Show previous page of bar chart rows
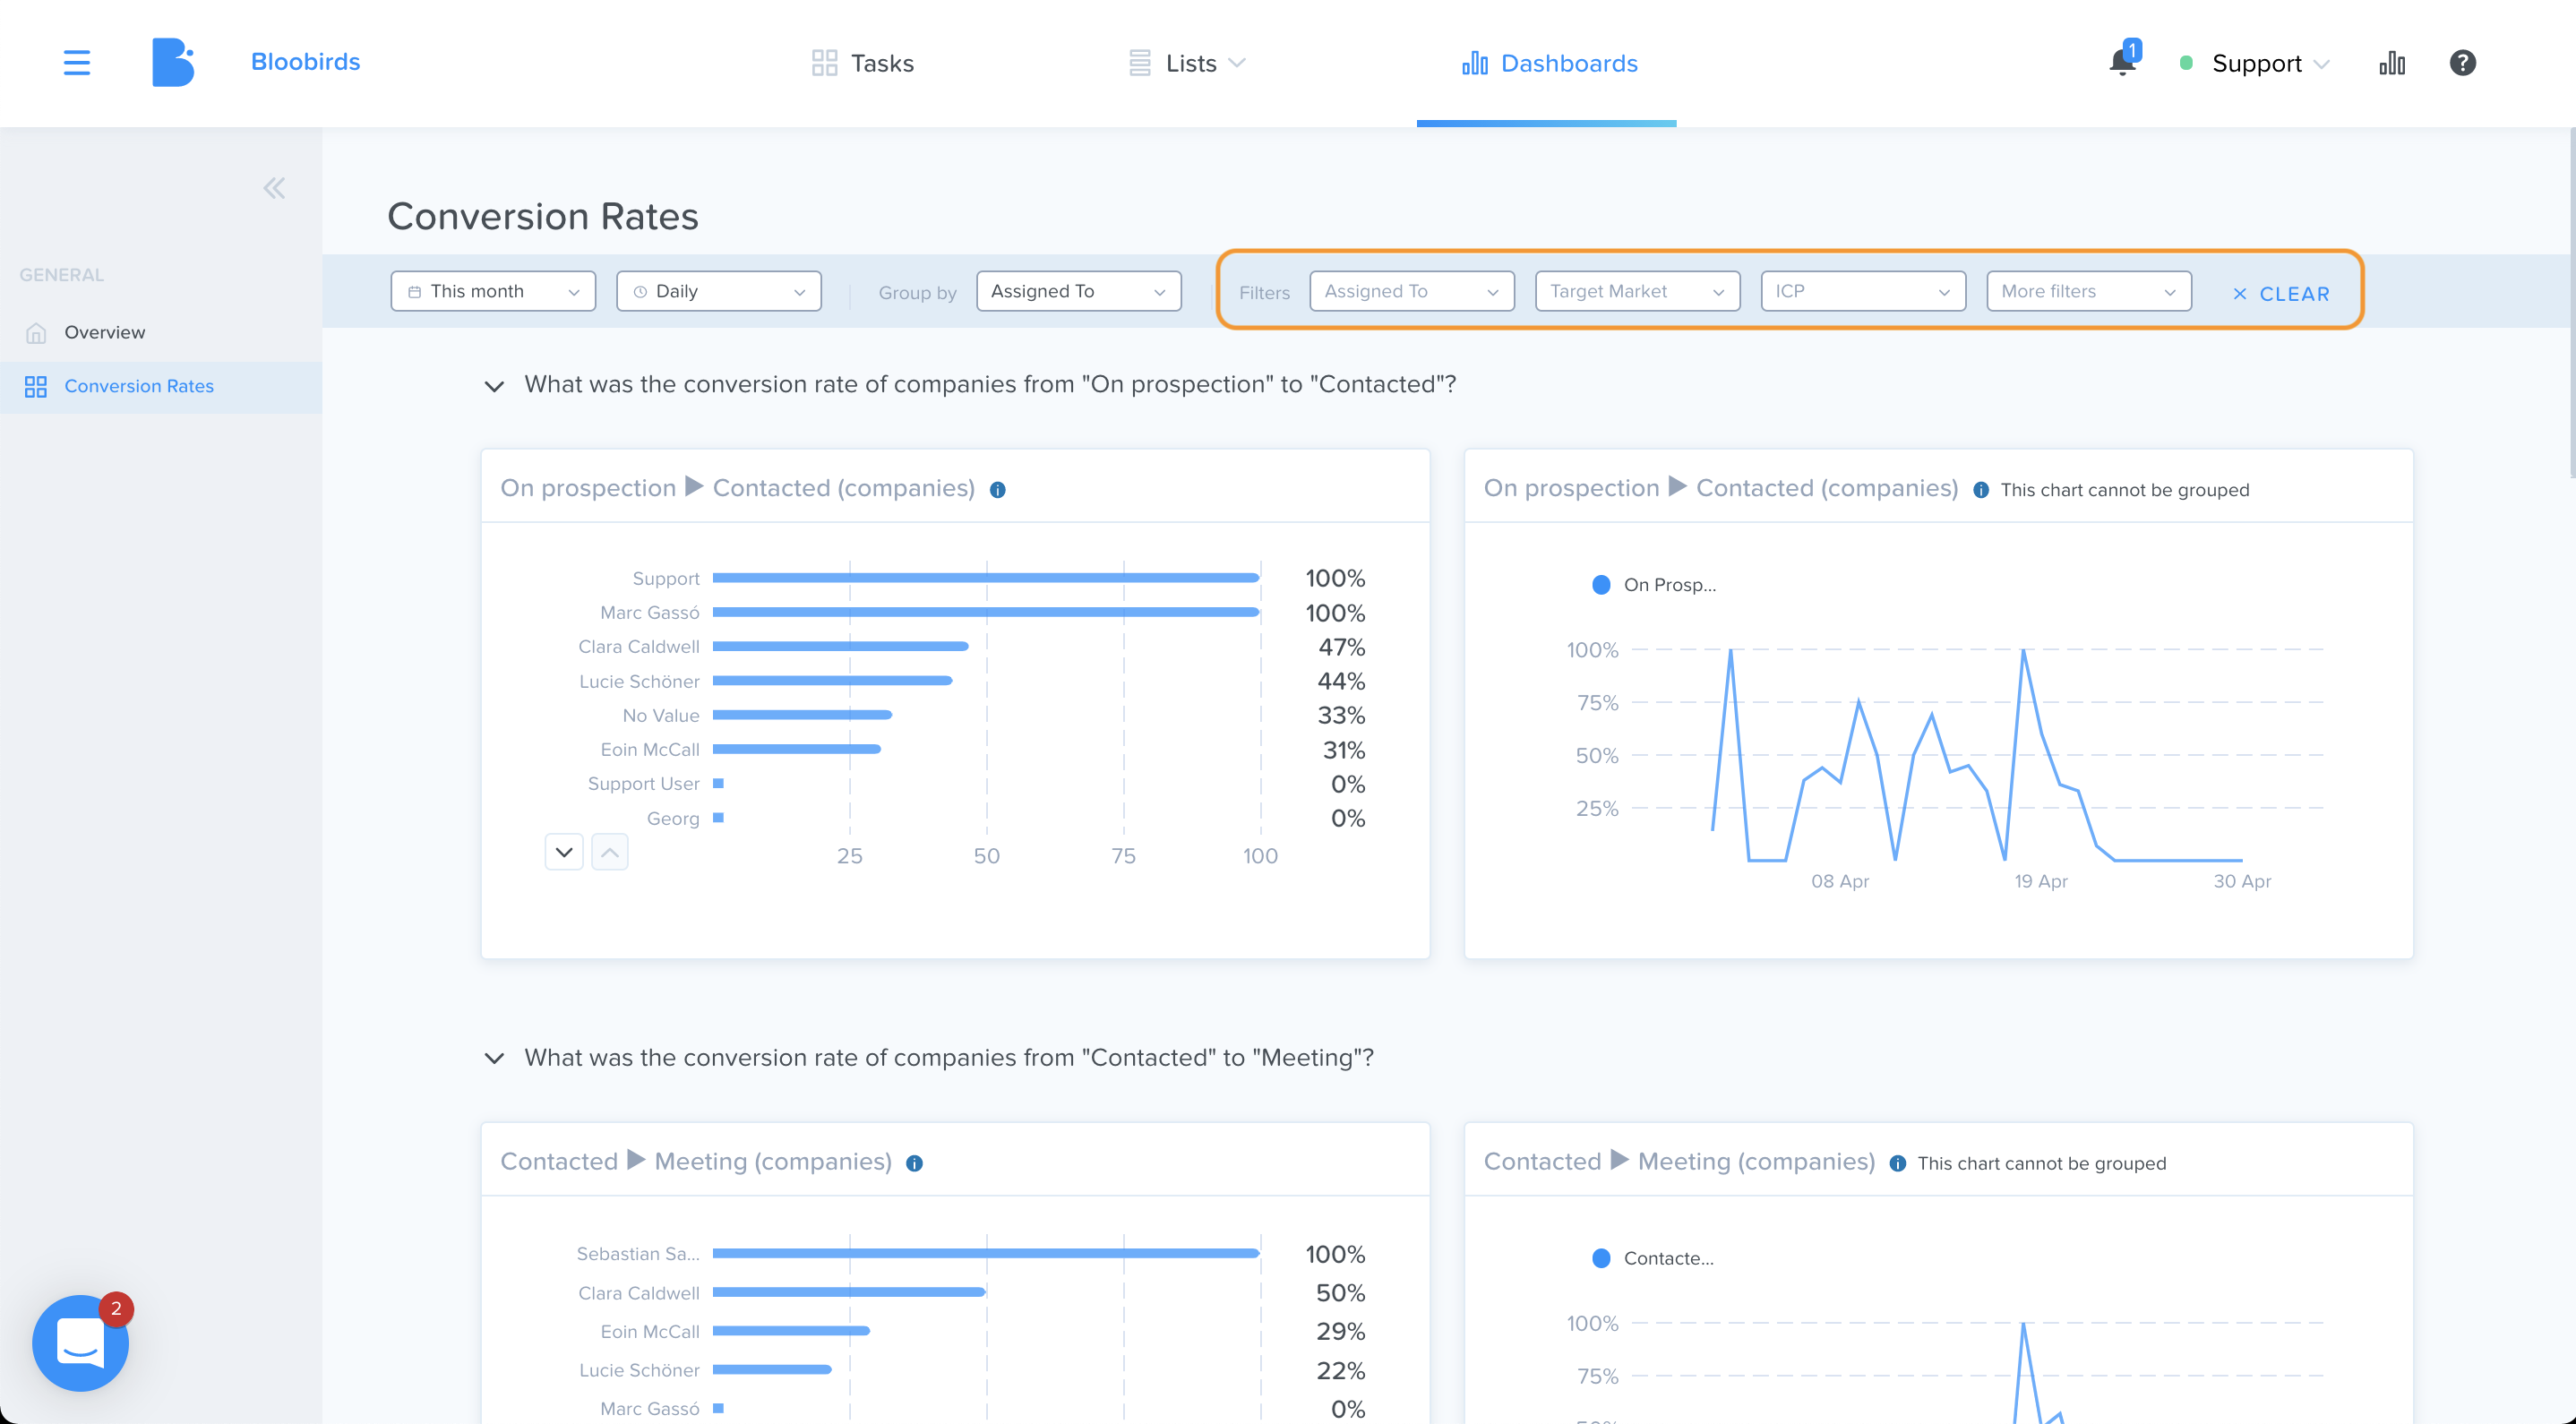This screenshot has height=1424, width=2576. (610, 852)
